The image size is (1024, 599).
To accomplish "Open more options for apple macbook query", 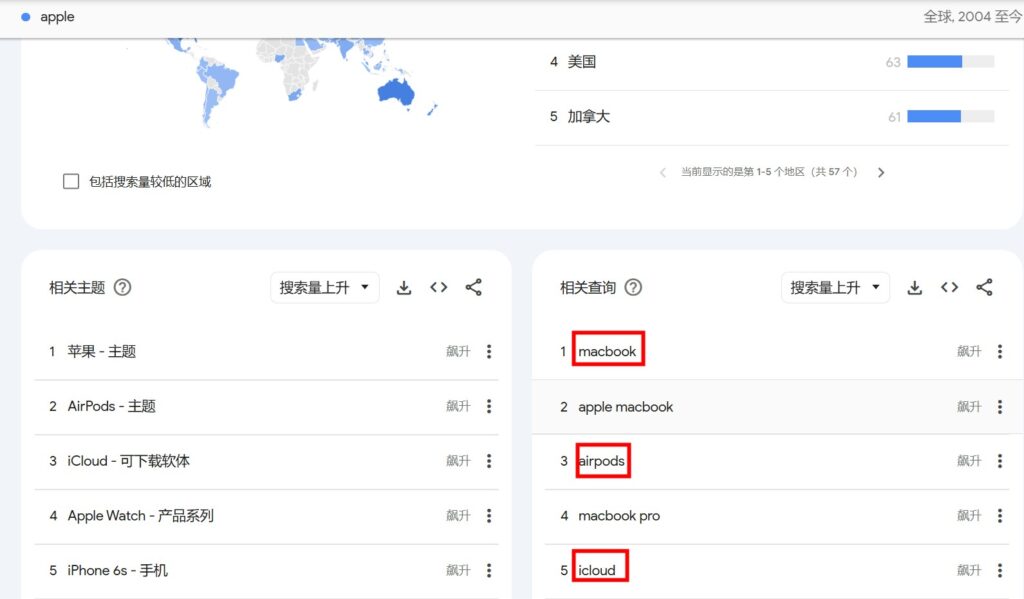I will [x=1000, y=407].
